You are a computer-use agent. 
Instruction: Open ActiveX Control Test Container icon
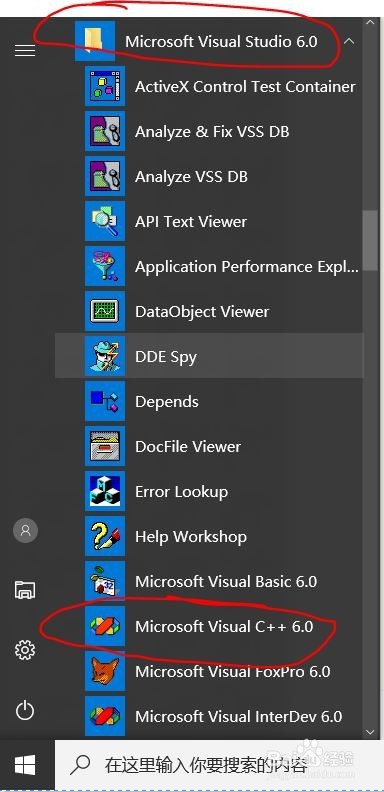coord(105,86)
